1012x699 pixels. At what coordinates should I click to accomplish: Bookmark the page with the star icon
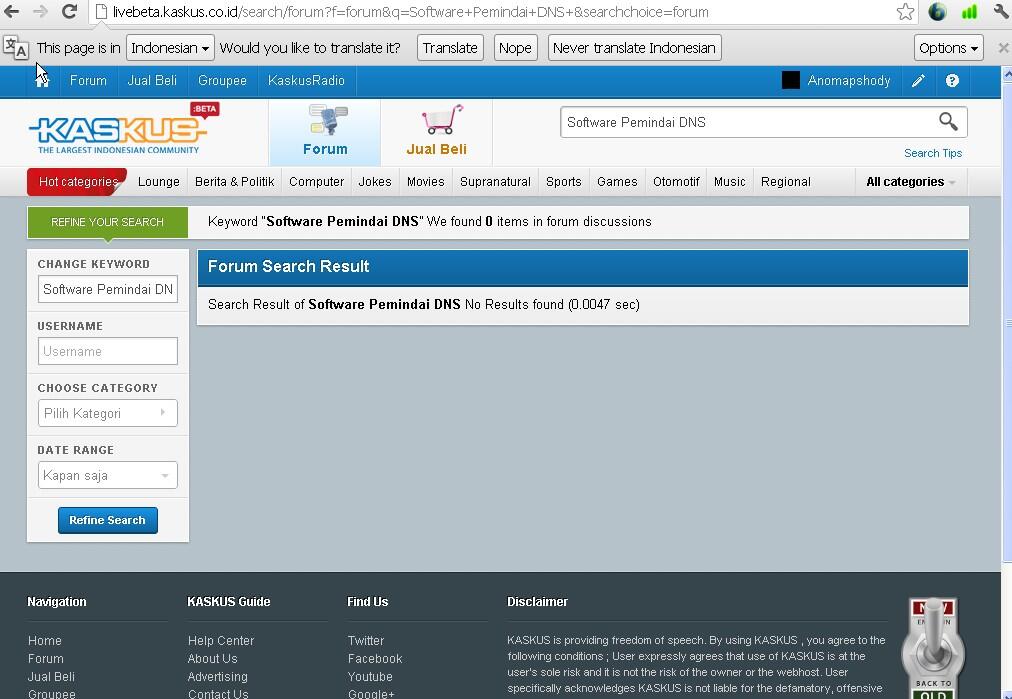(x=905, y=12)
